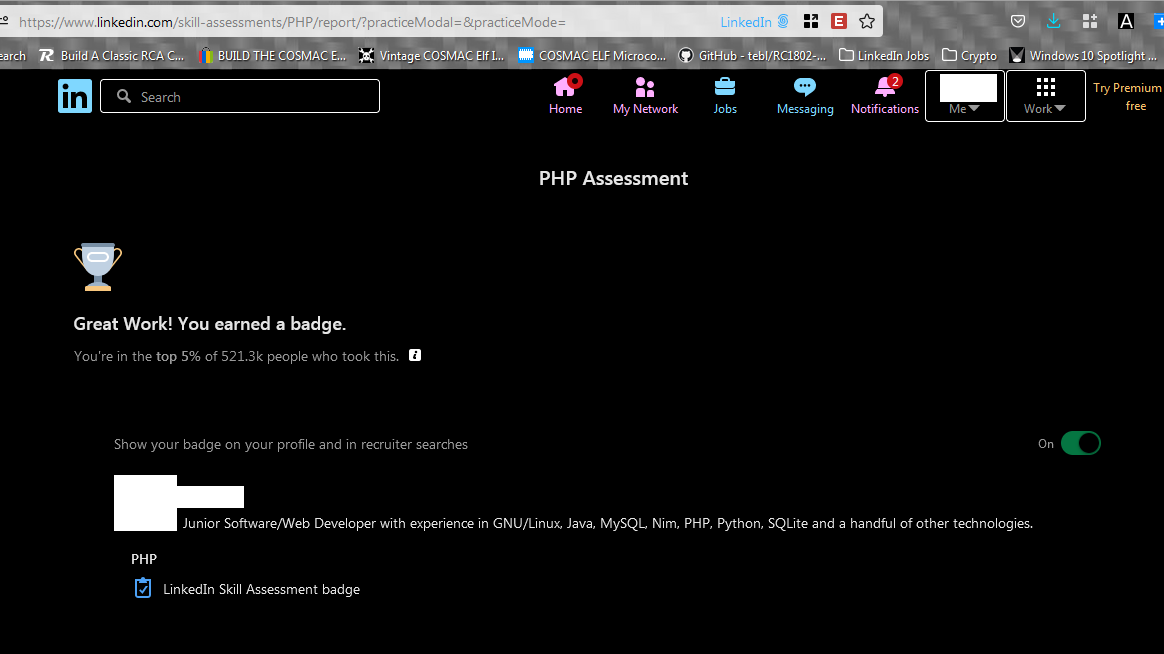Click the 'Great Work! You earned a badge.' text
The height and width of the screenshot is (654, 1164).
(x=209, y=324)
